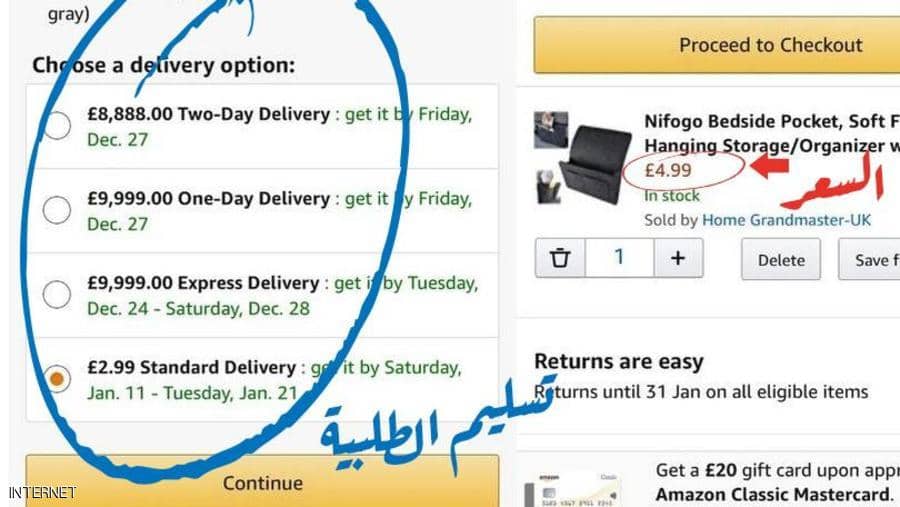This screenshot has width=900, height=507.
Task: Click the Delete button for the item
Action: click(781, 260)
